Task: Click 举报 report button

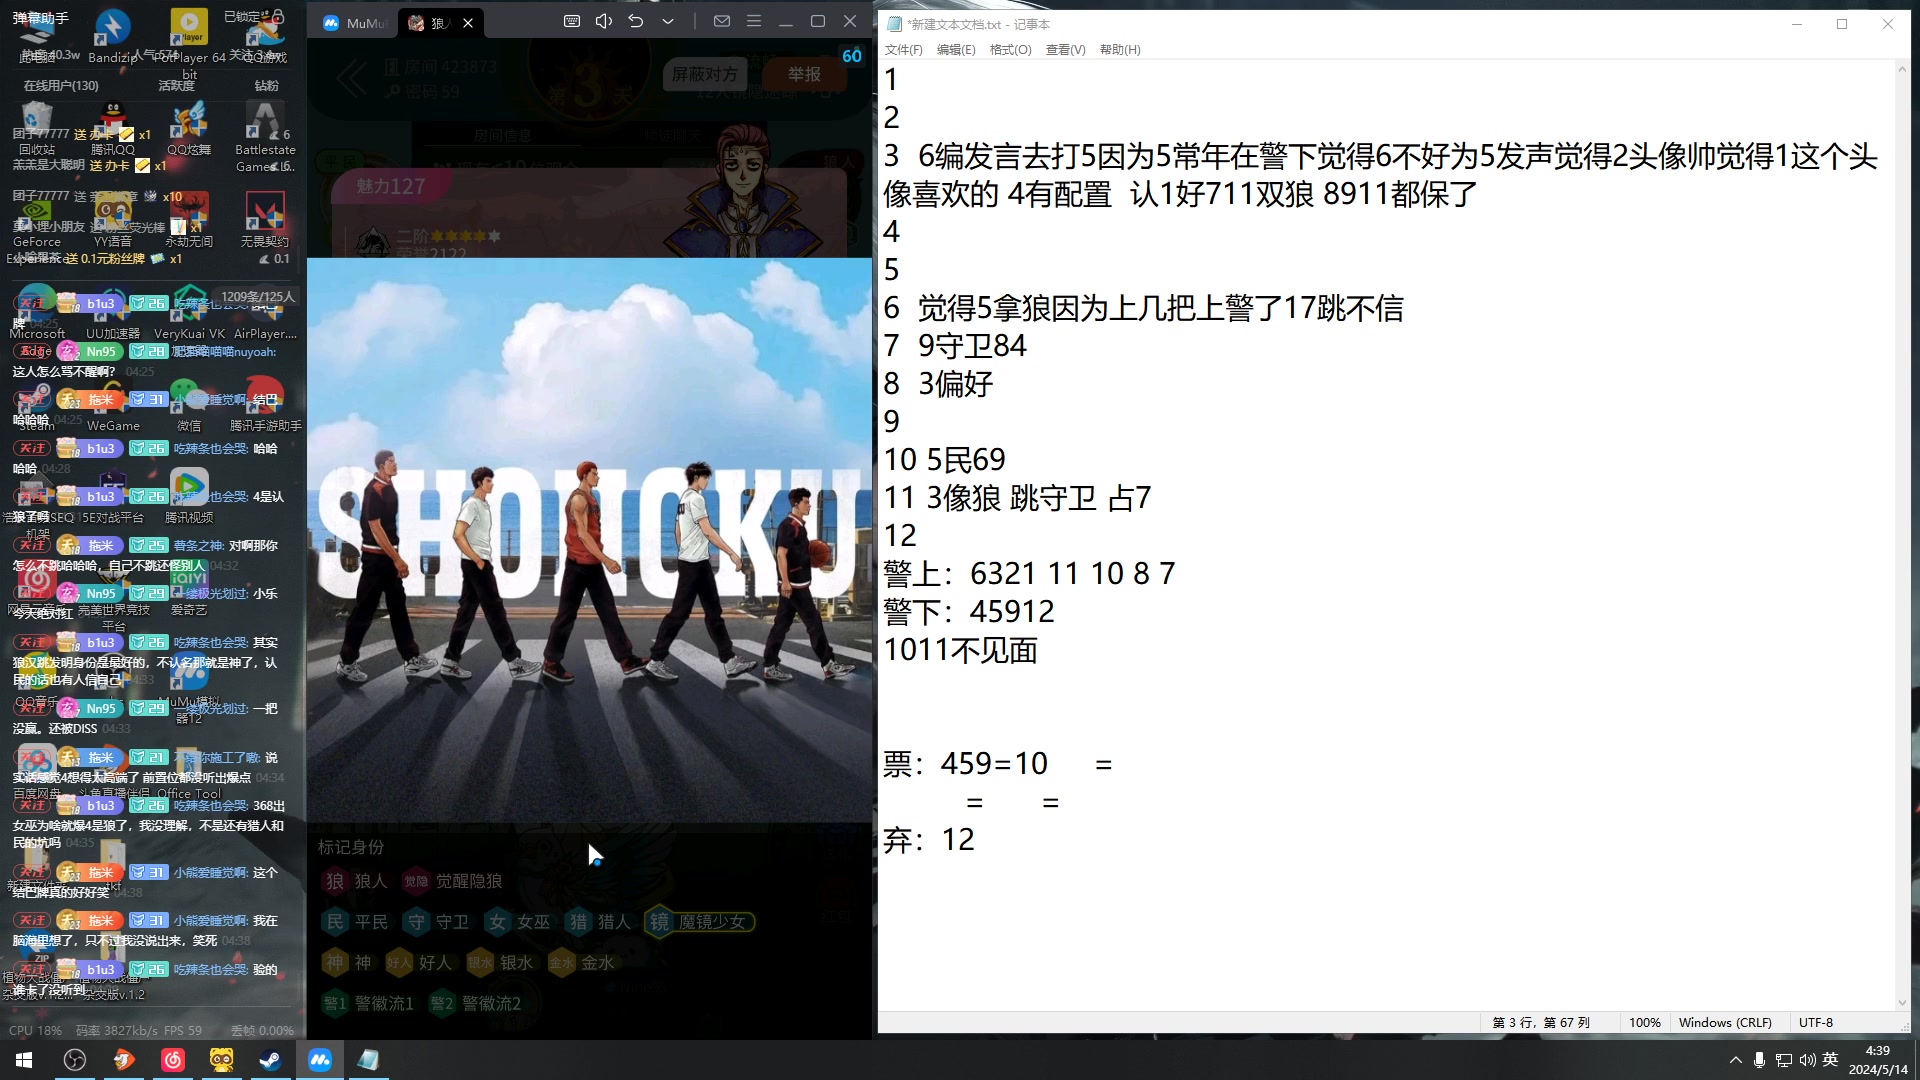Action: coord(804,74)
